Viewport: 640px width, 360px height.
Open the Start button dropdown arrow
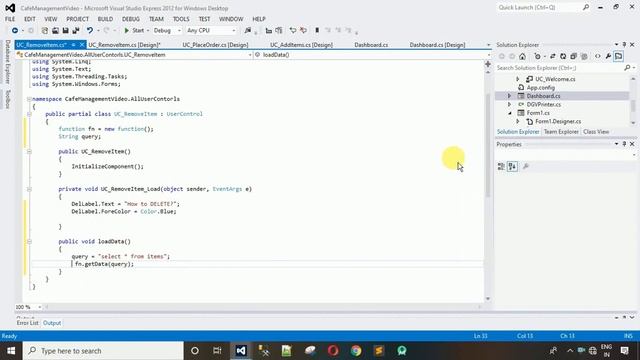148,31
